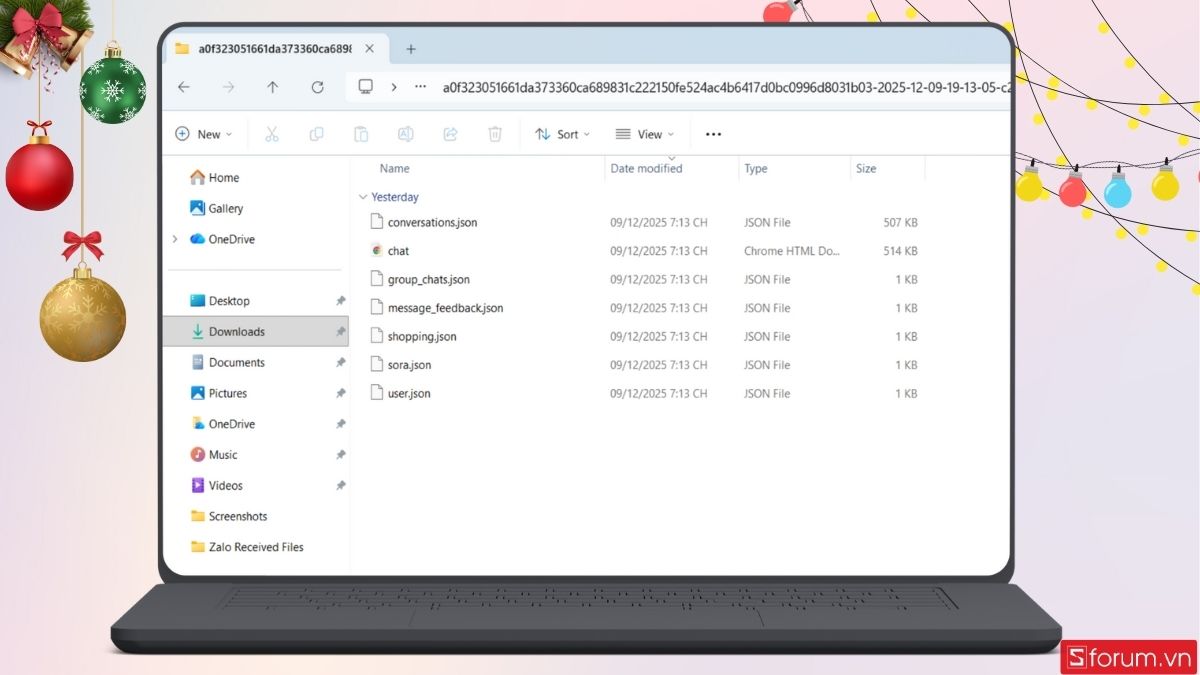The image size is (1200, 675).
Task: Open the conversations.json file
Action: (x=432, y=222)
